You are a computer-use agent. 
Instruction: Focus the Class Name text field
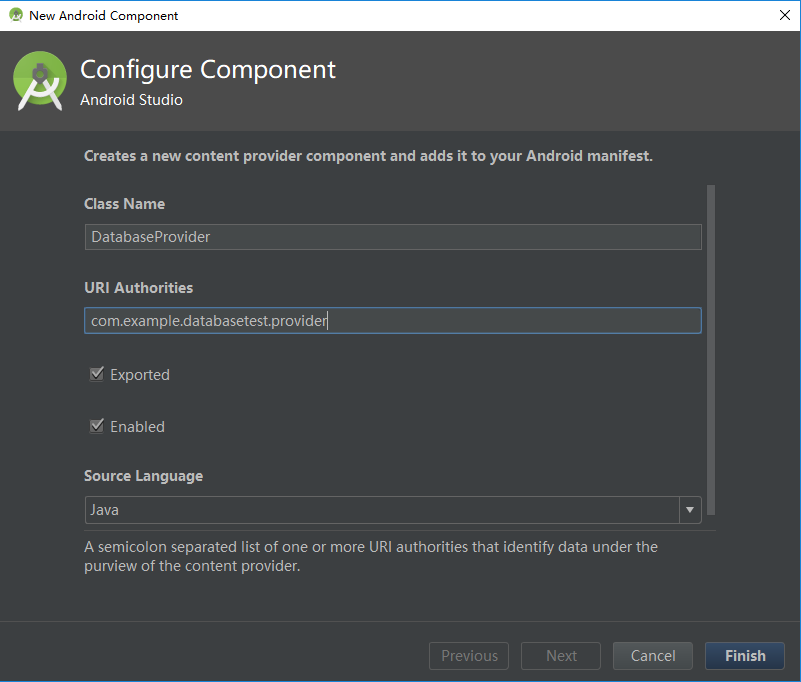(x=393, y=237)
